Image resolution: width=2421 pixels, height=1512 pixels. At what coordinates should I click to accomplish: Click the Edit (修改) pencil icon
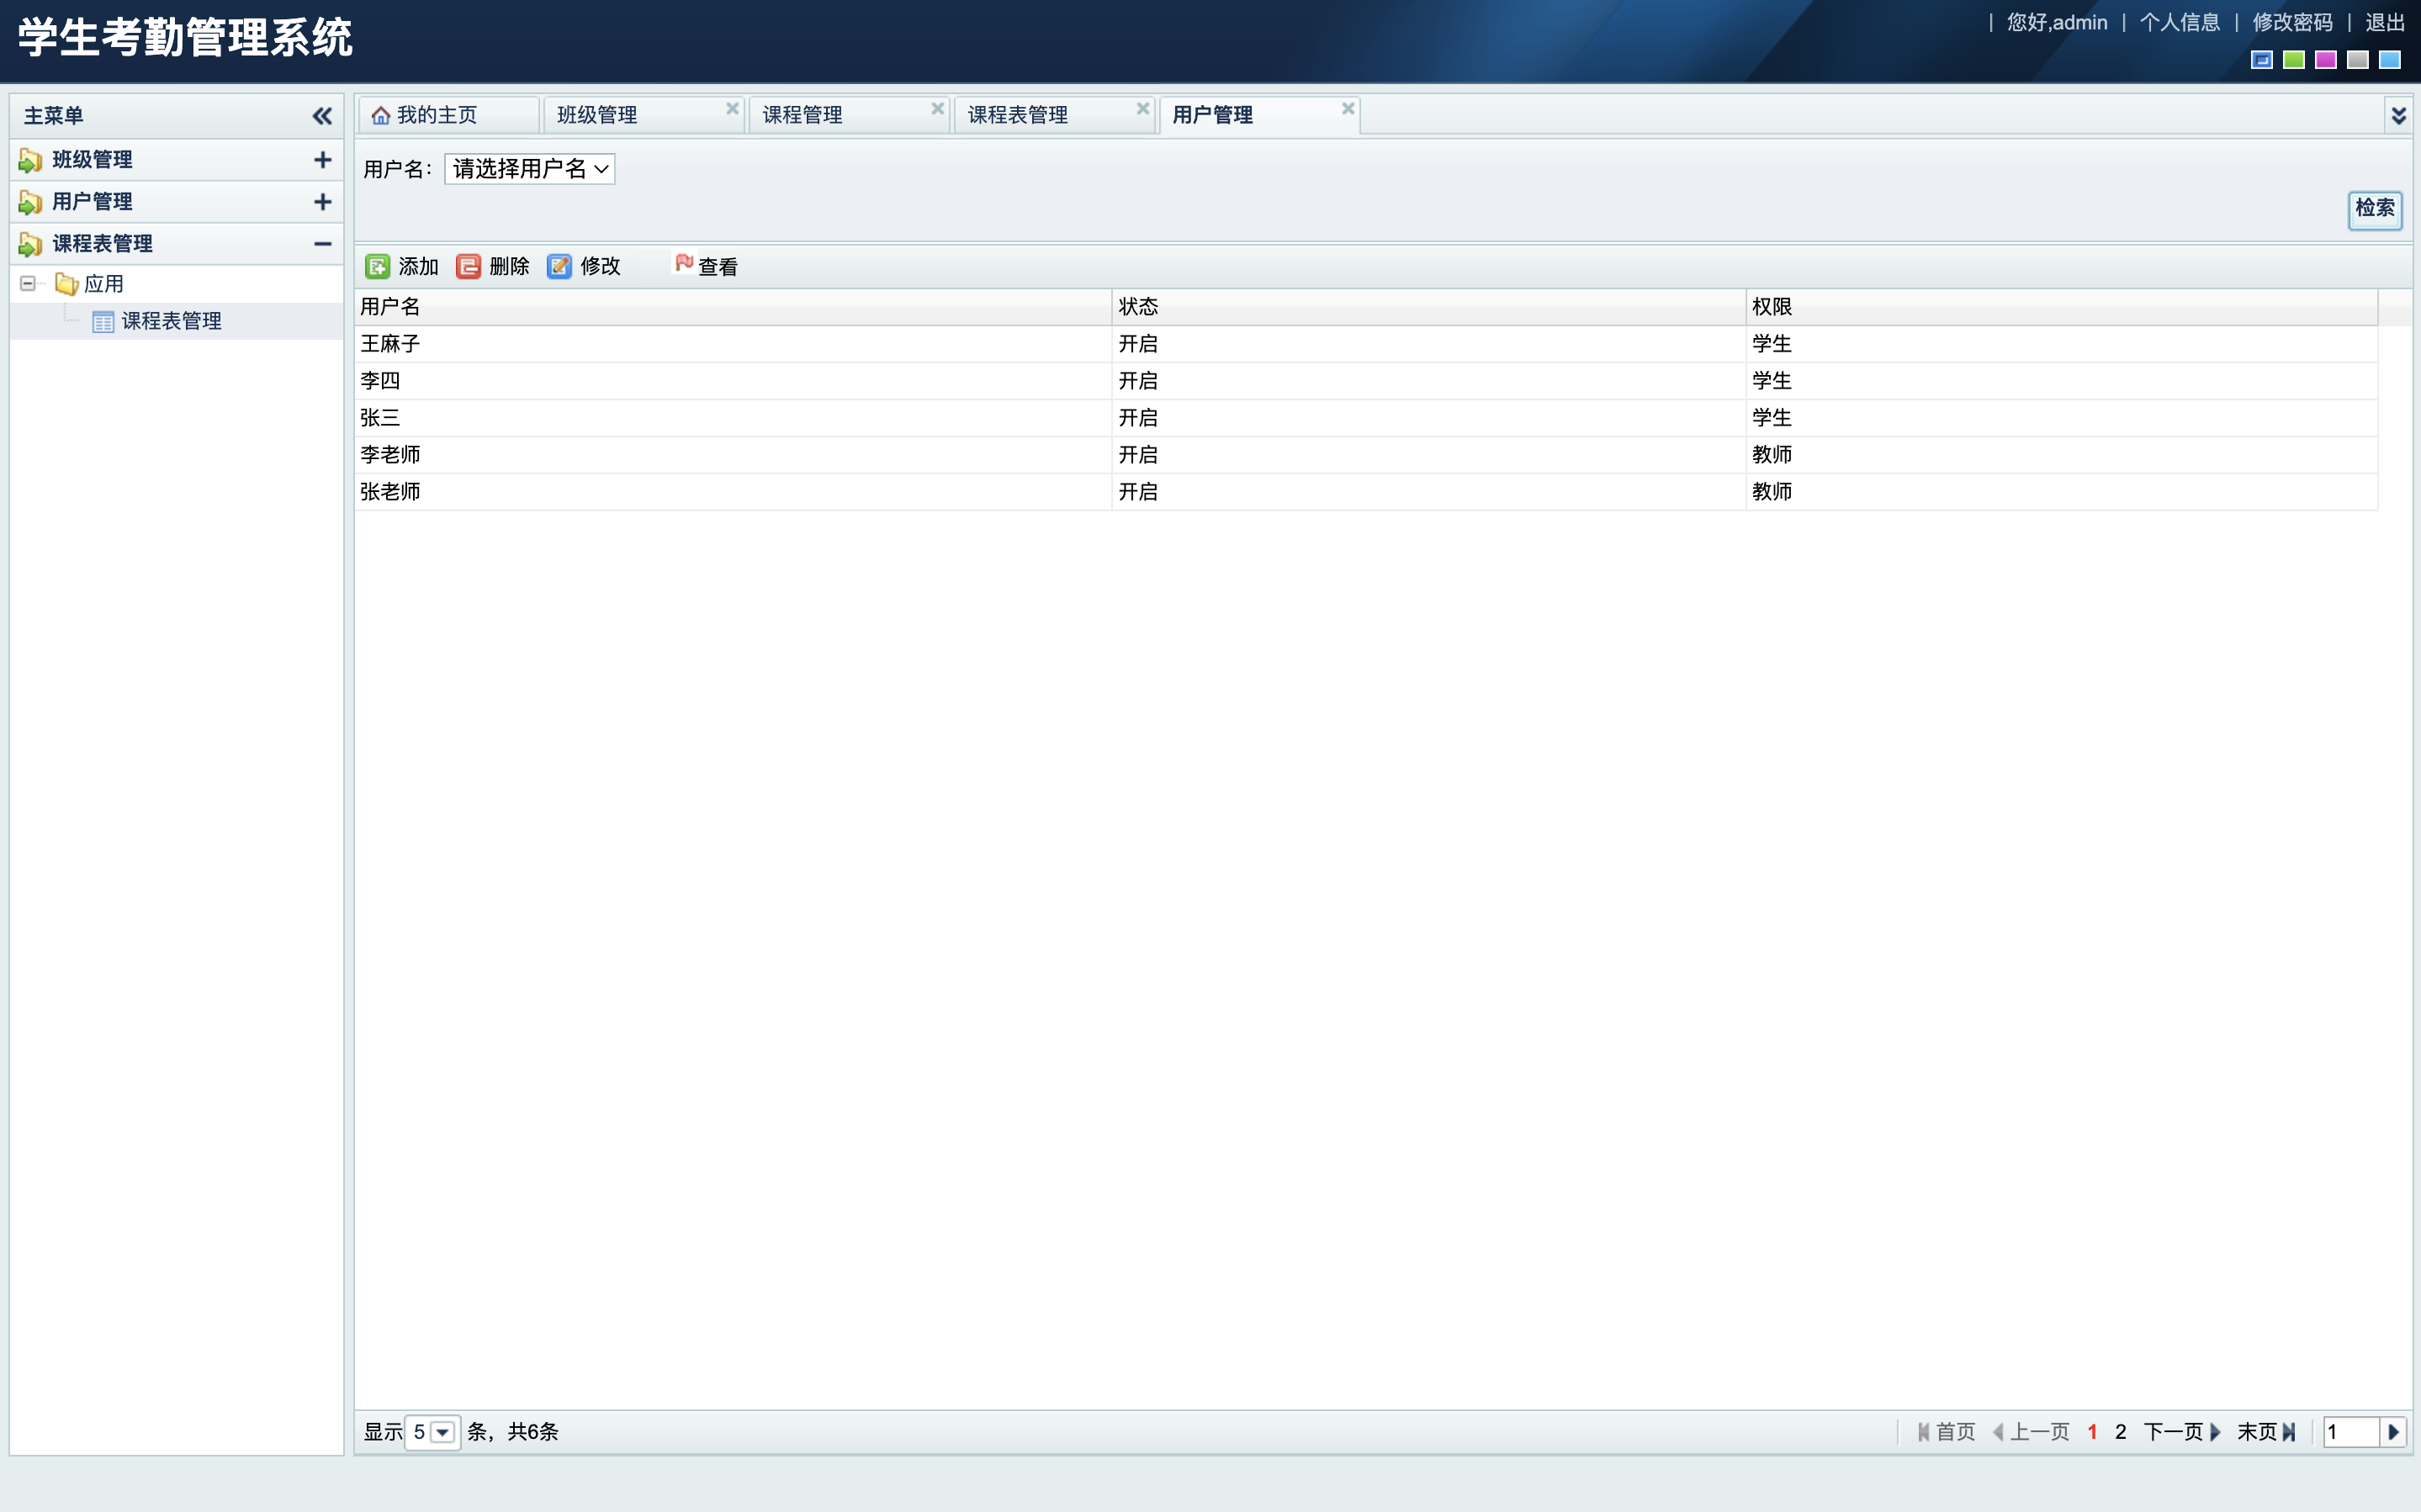559,266
